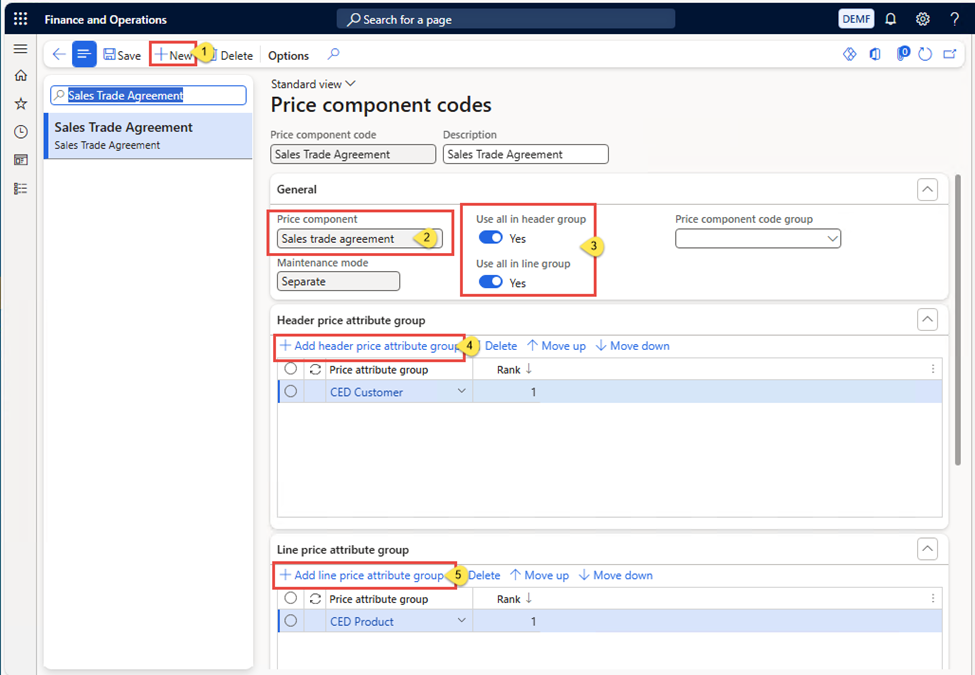Open Recent clock in the sidebar
The image size is (975, 675).
tap(21, 132)
